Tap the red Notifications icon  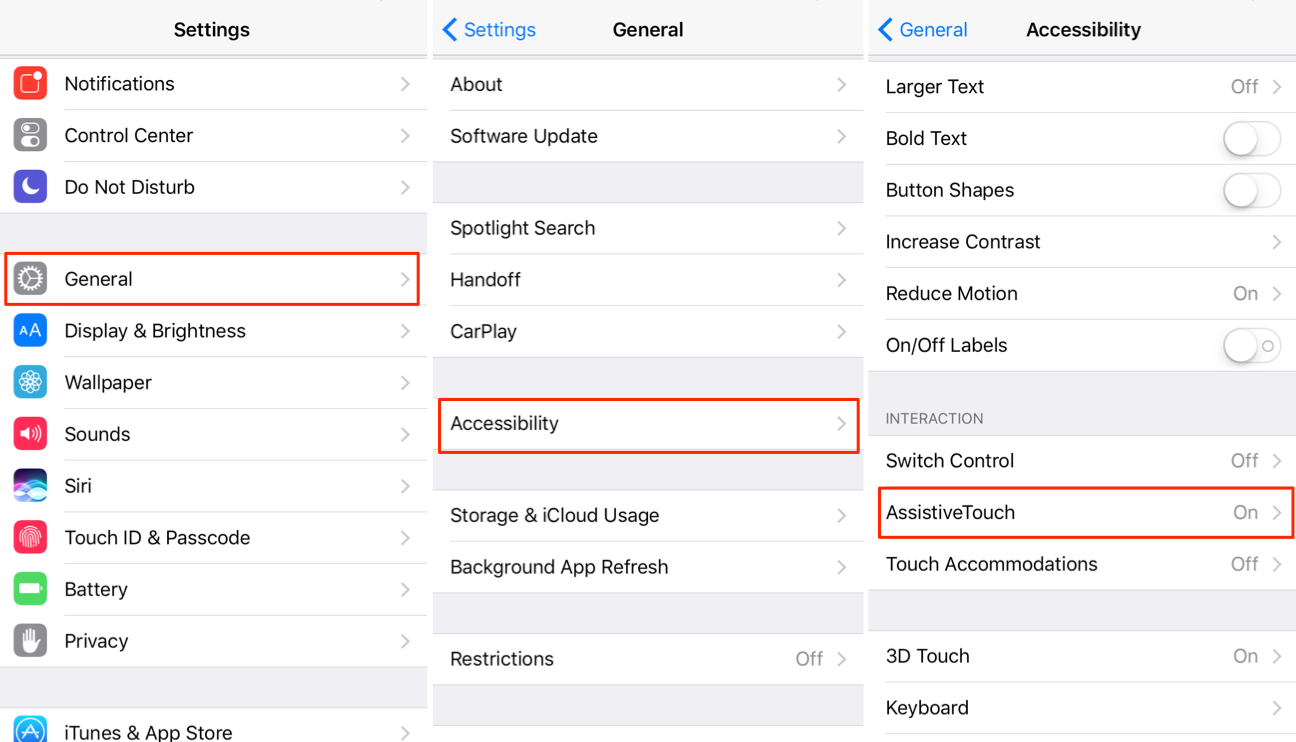[30, 84]
